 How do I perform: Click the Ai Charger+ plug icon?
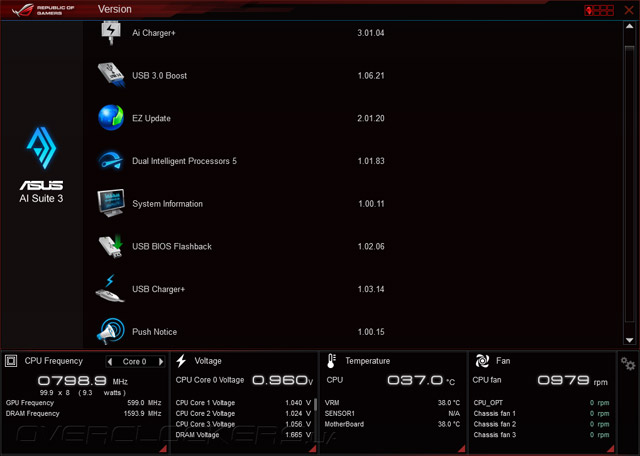pos(111,33)
